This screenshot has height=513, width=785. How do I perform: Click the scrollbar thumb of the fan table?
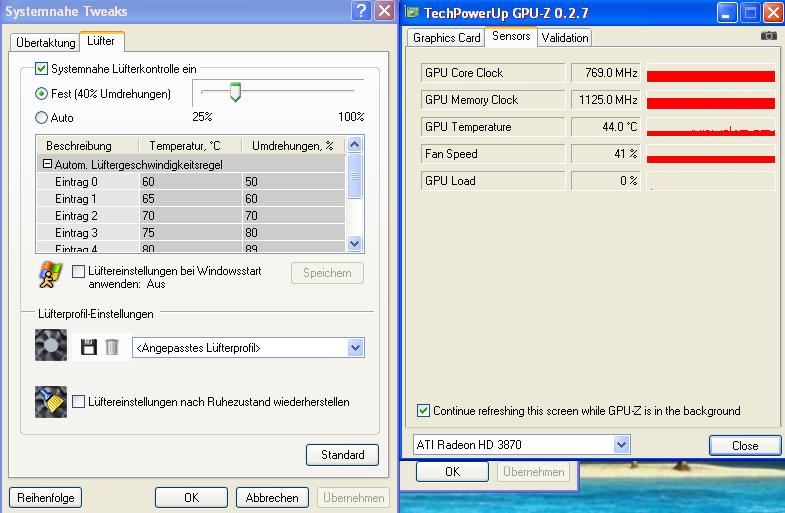354,176
